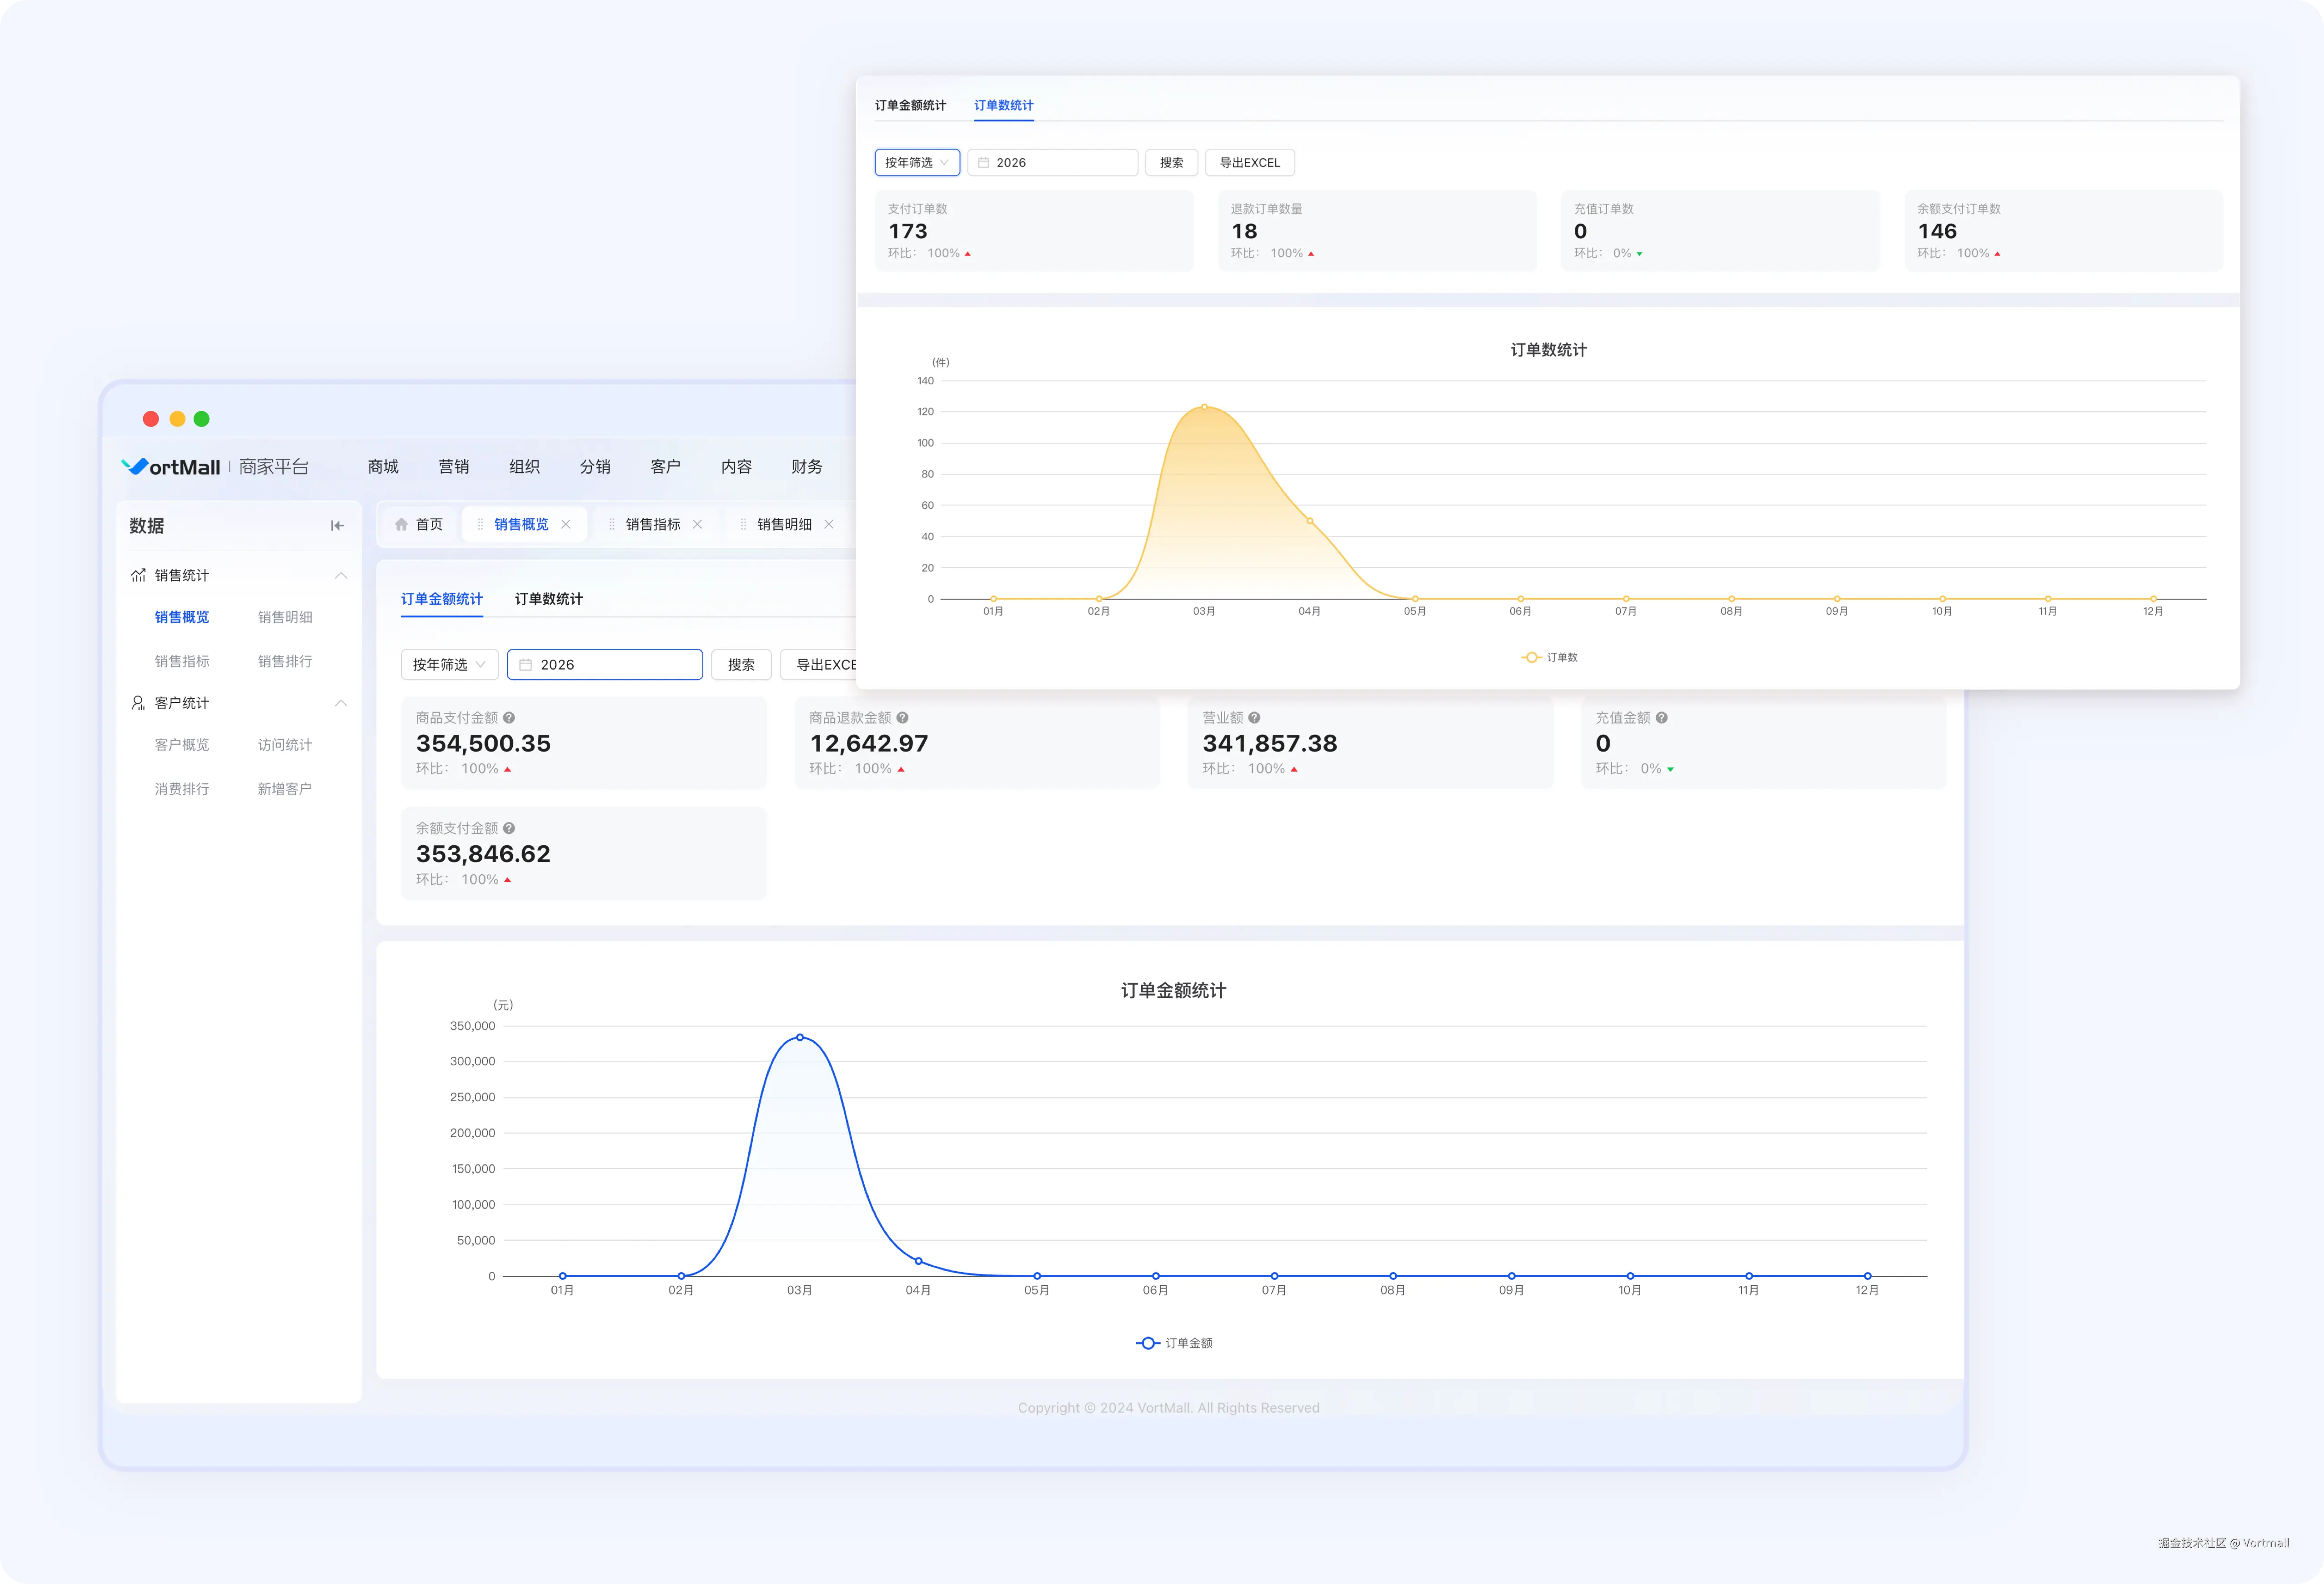Click help icon beside 商品支付金额

[509, 718]
